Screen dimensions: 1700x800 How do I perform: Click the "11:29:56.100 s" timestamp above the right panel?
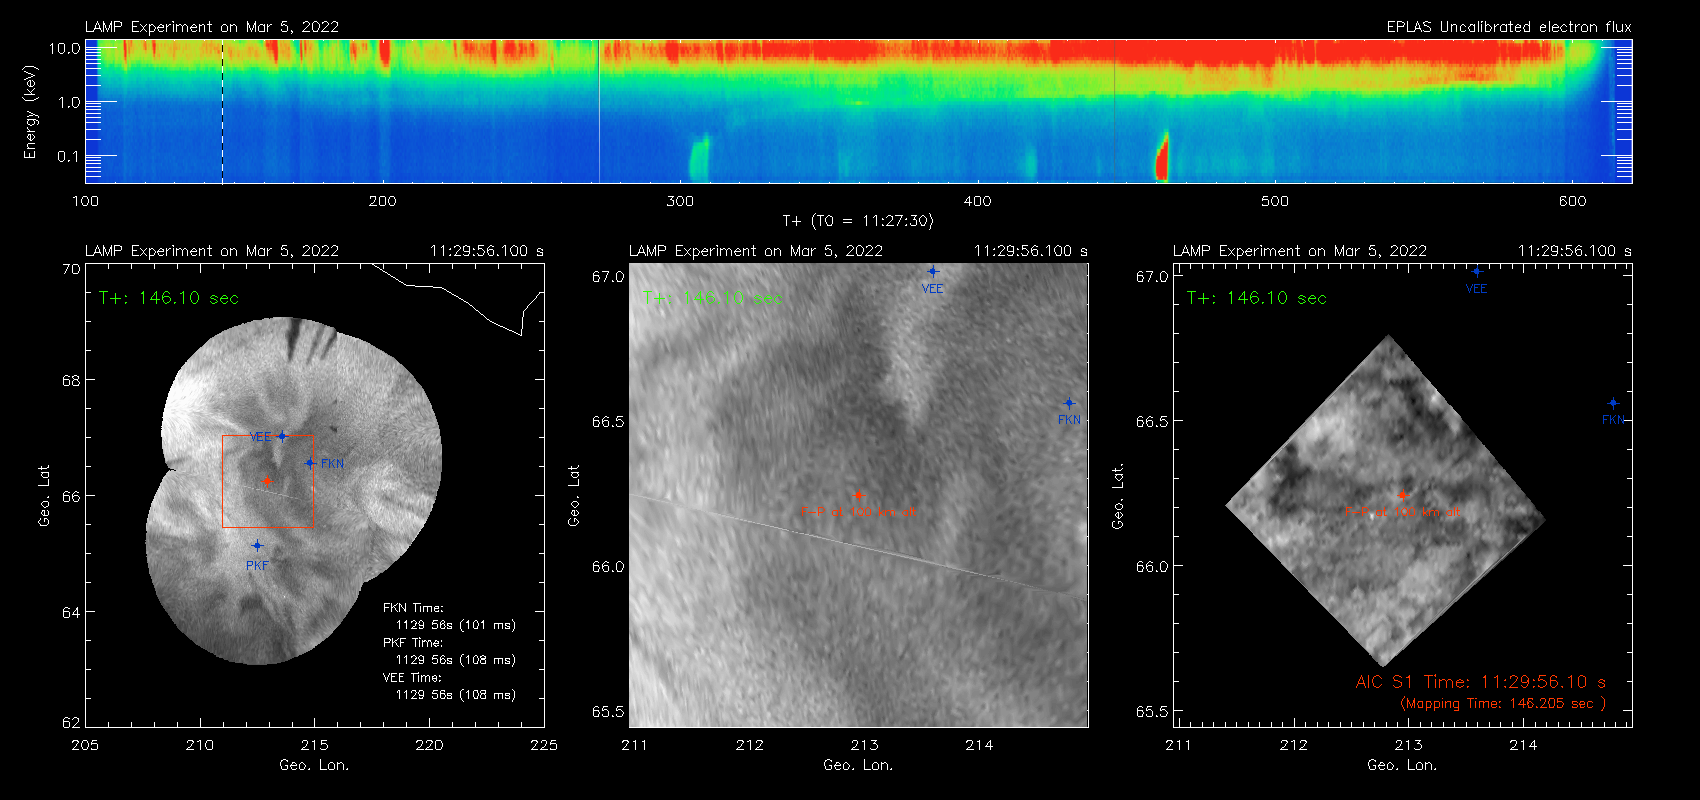1575,251
